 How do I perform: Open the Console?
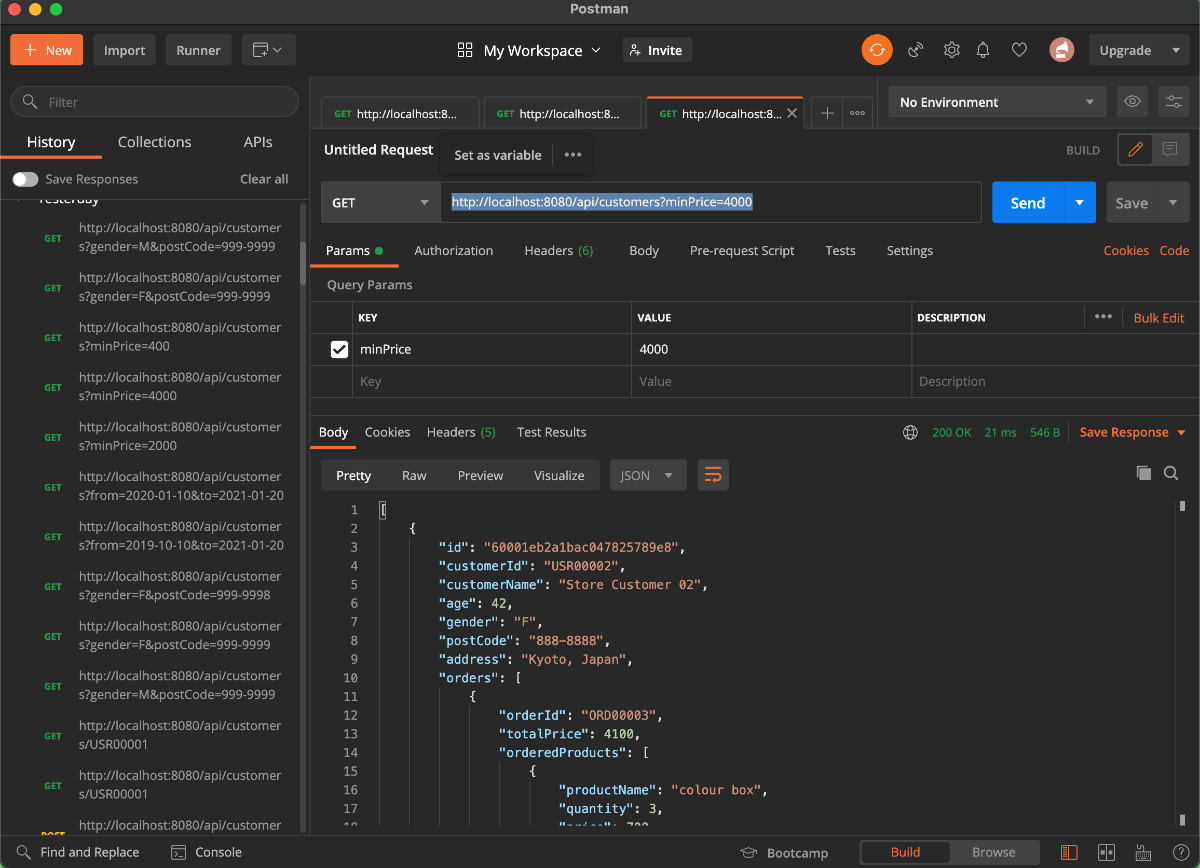click(x=207, y=852)
